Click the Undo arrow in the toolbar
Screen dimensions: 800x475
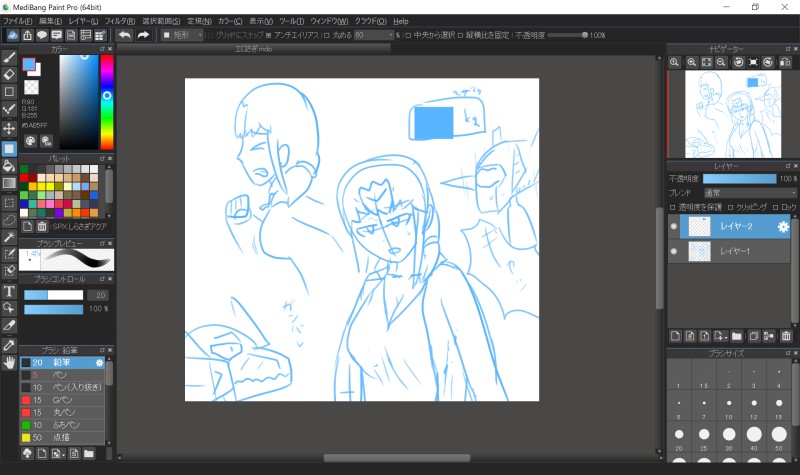click(x=124, y=35)
